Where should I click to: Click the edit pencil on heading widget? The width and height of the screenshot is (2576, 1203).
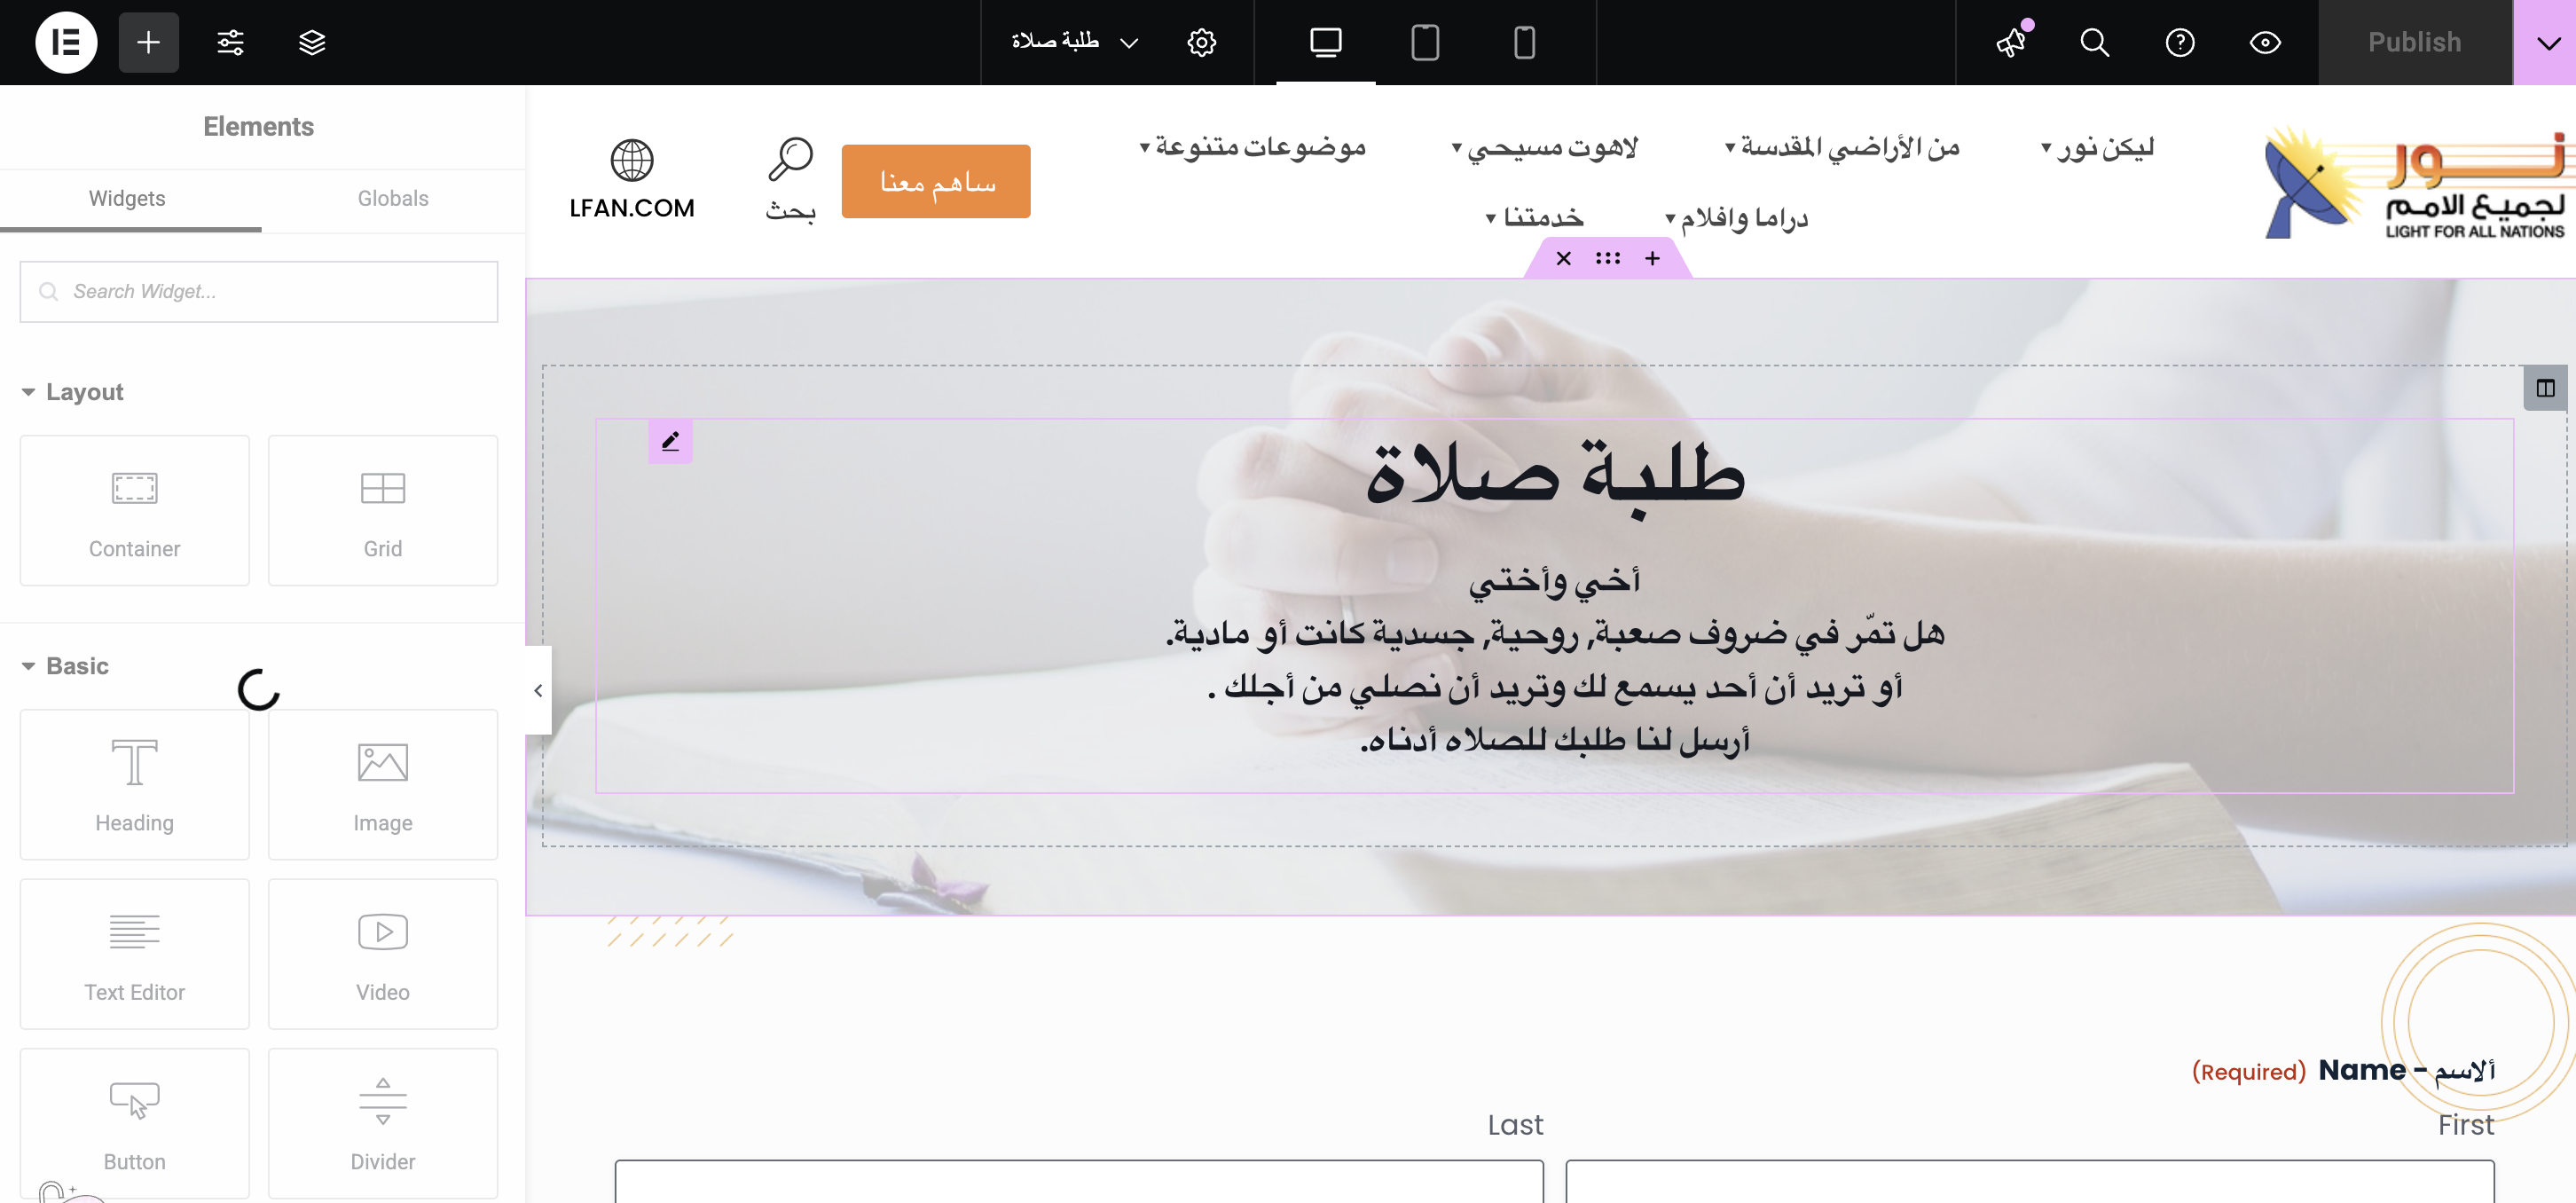click(x=670, y=441)
